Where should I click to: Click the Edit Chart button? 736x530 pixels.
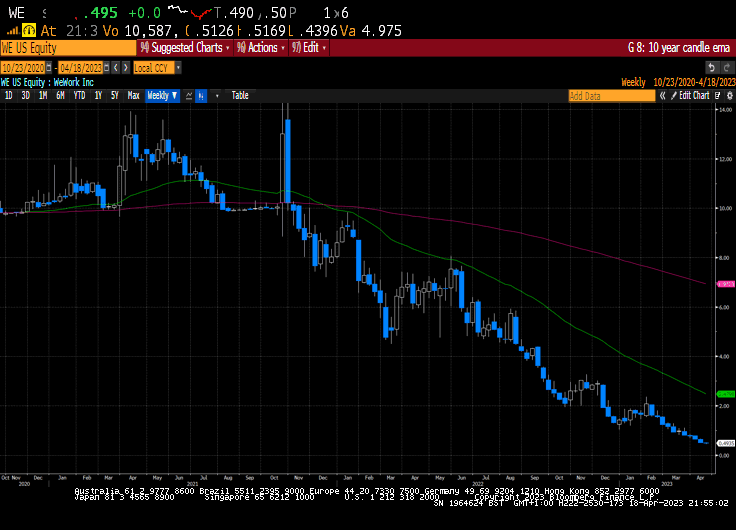[x=691, y=96]
